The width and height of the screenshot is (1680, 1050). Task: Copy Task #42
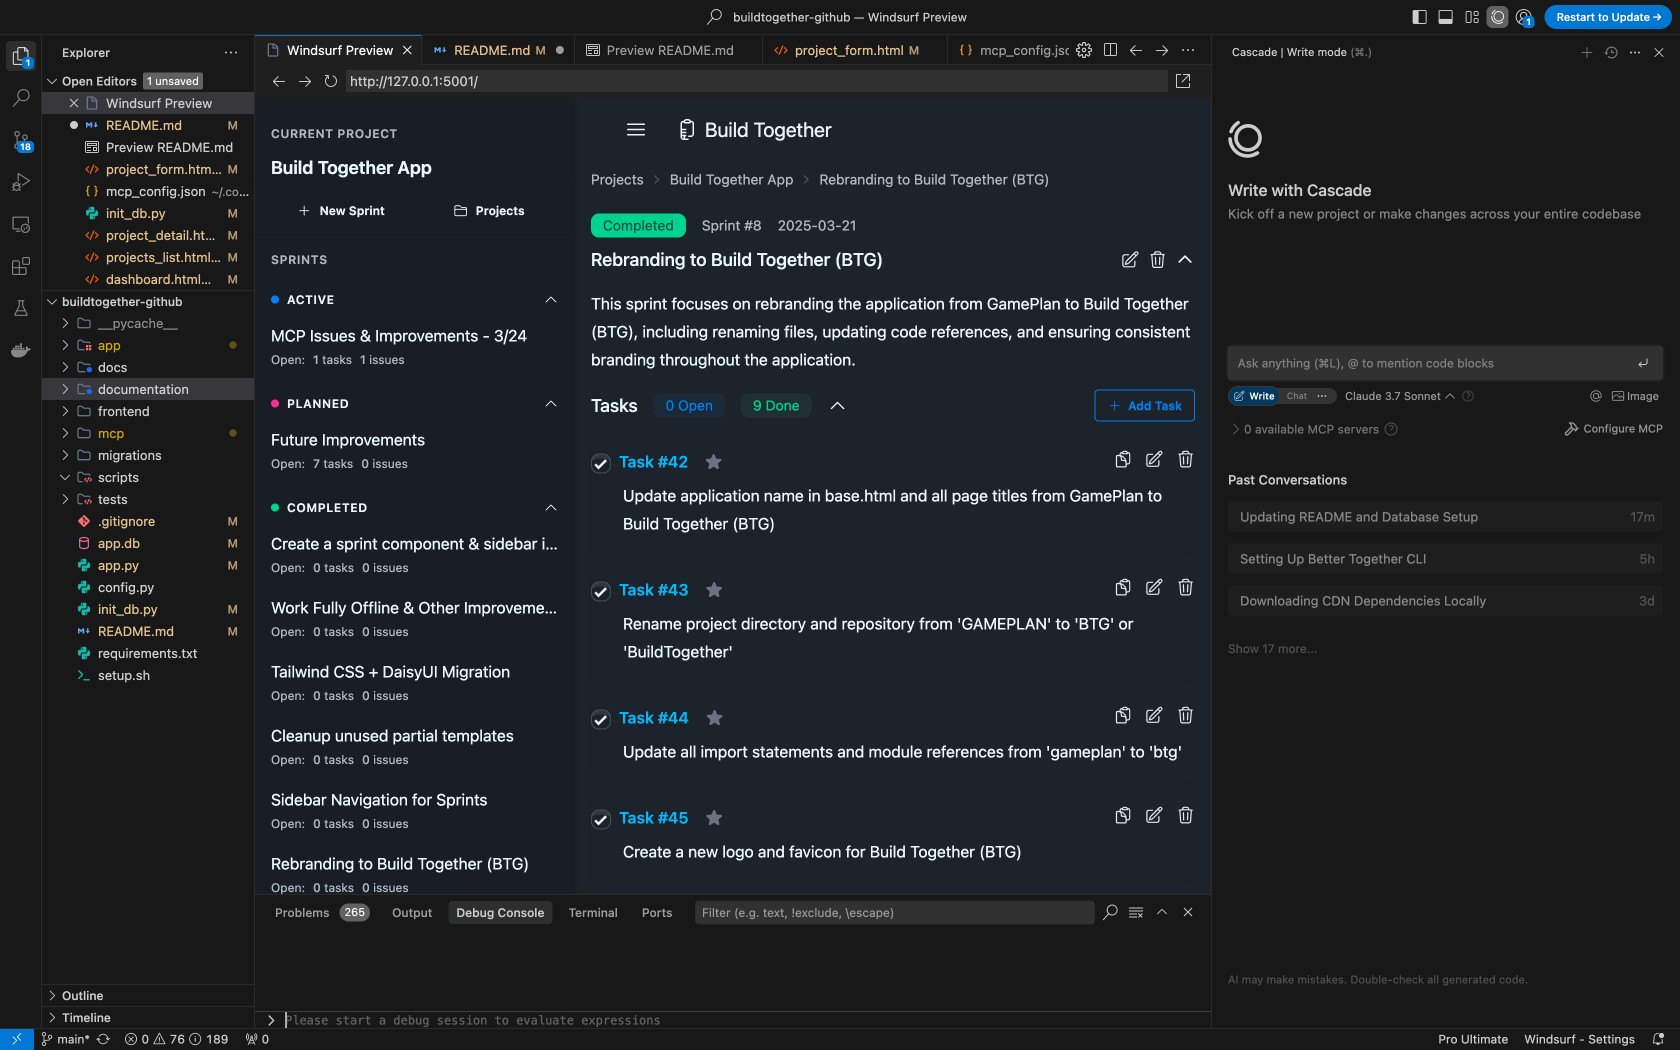[1123, 460]
